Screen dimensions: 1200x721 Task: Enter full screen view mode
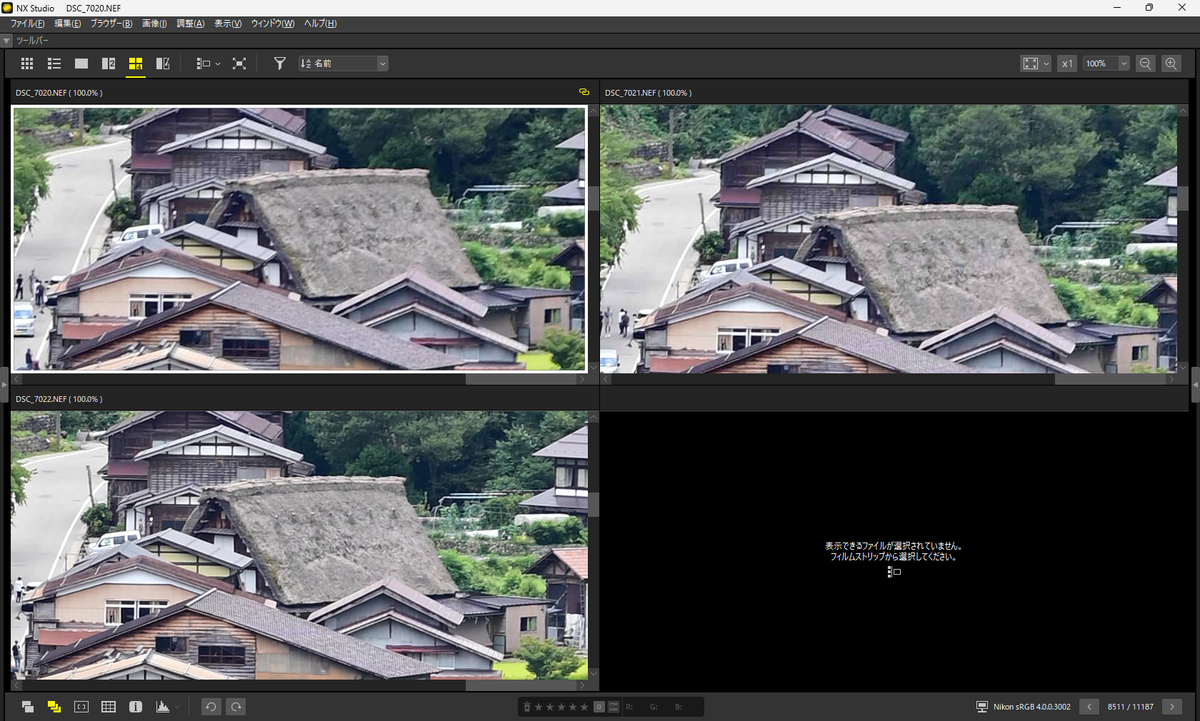[x=239, y=63]
